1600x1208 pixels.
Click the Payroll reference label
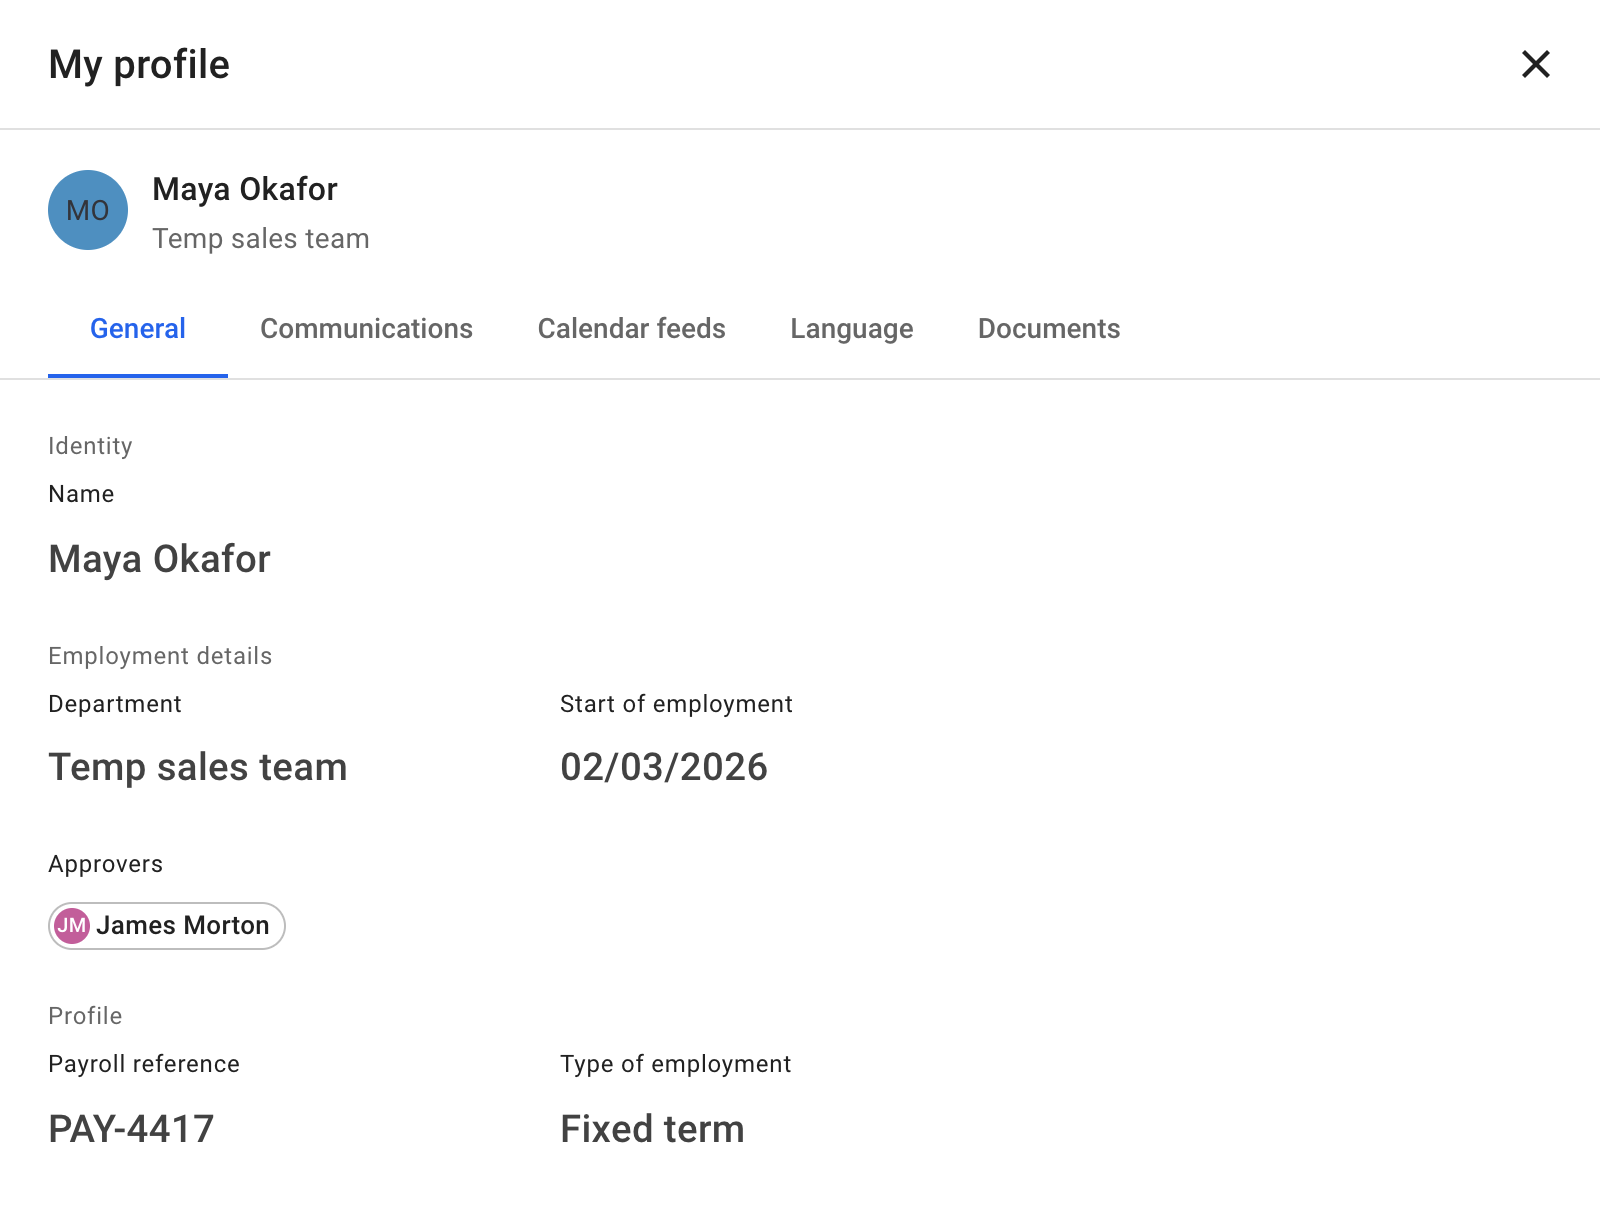point(144,1064)
